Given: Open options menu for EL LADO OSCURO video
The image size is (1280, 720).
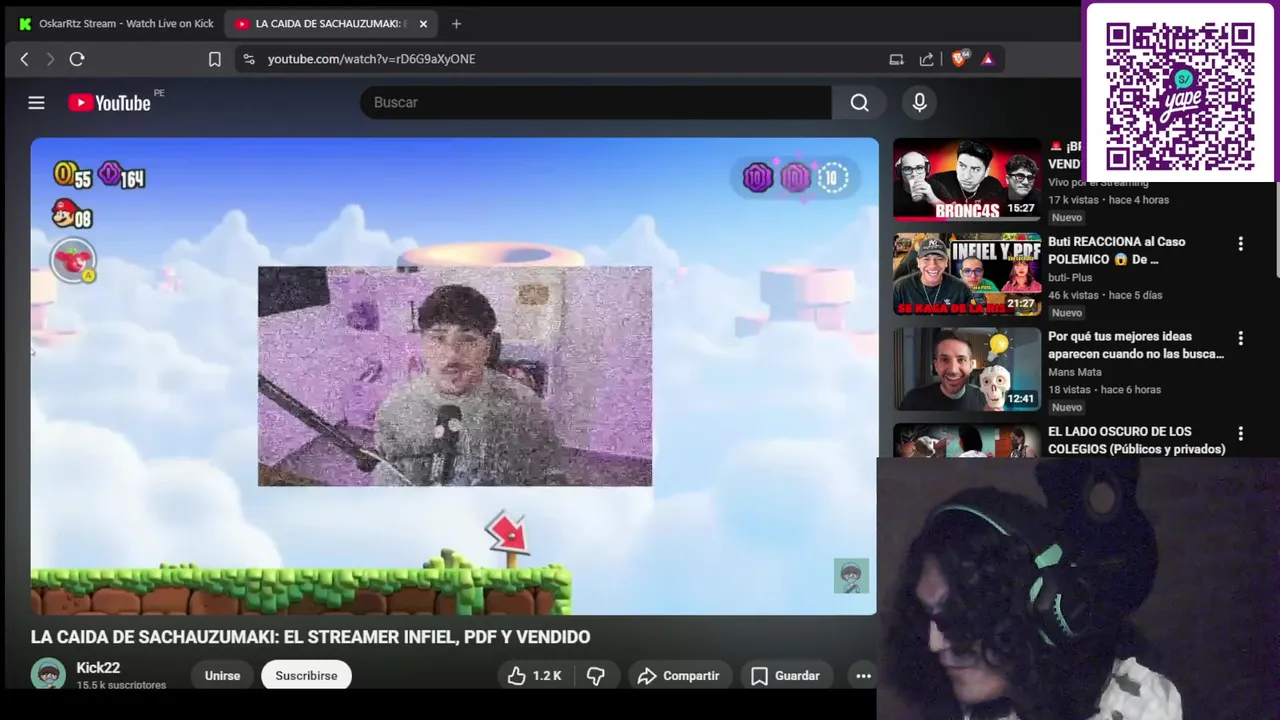Looking at the screenshot, I should pos(1241,433).
